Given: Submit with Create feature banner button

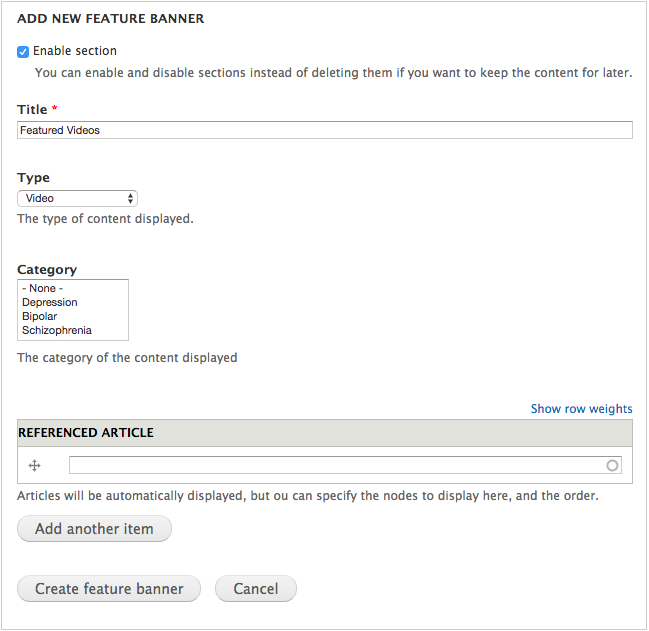Looking at the screenshot, I should 109,589.
